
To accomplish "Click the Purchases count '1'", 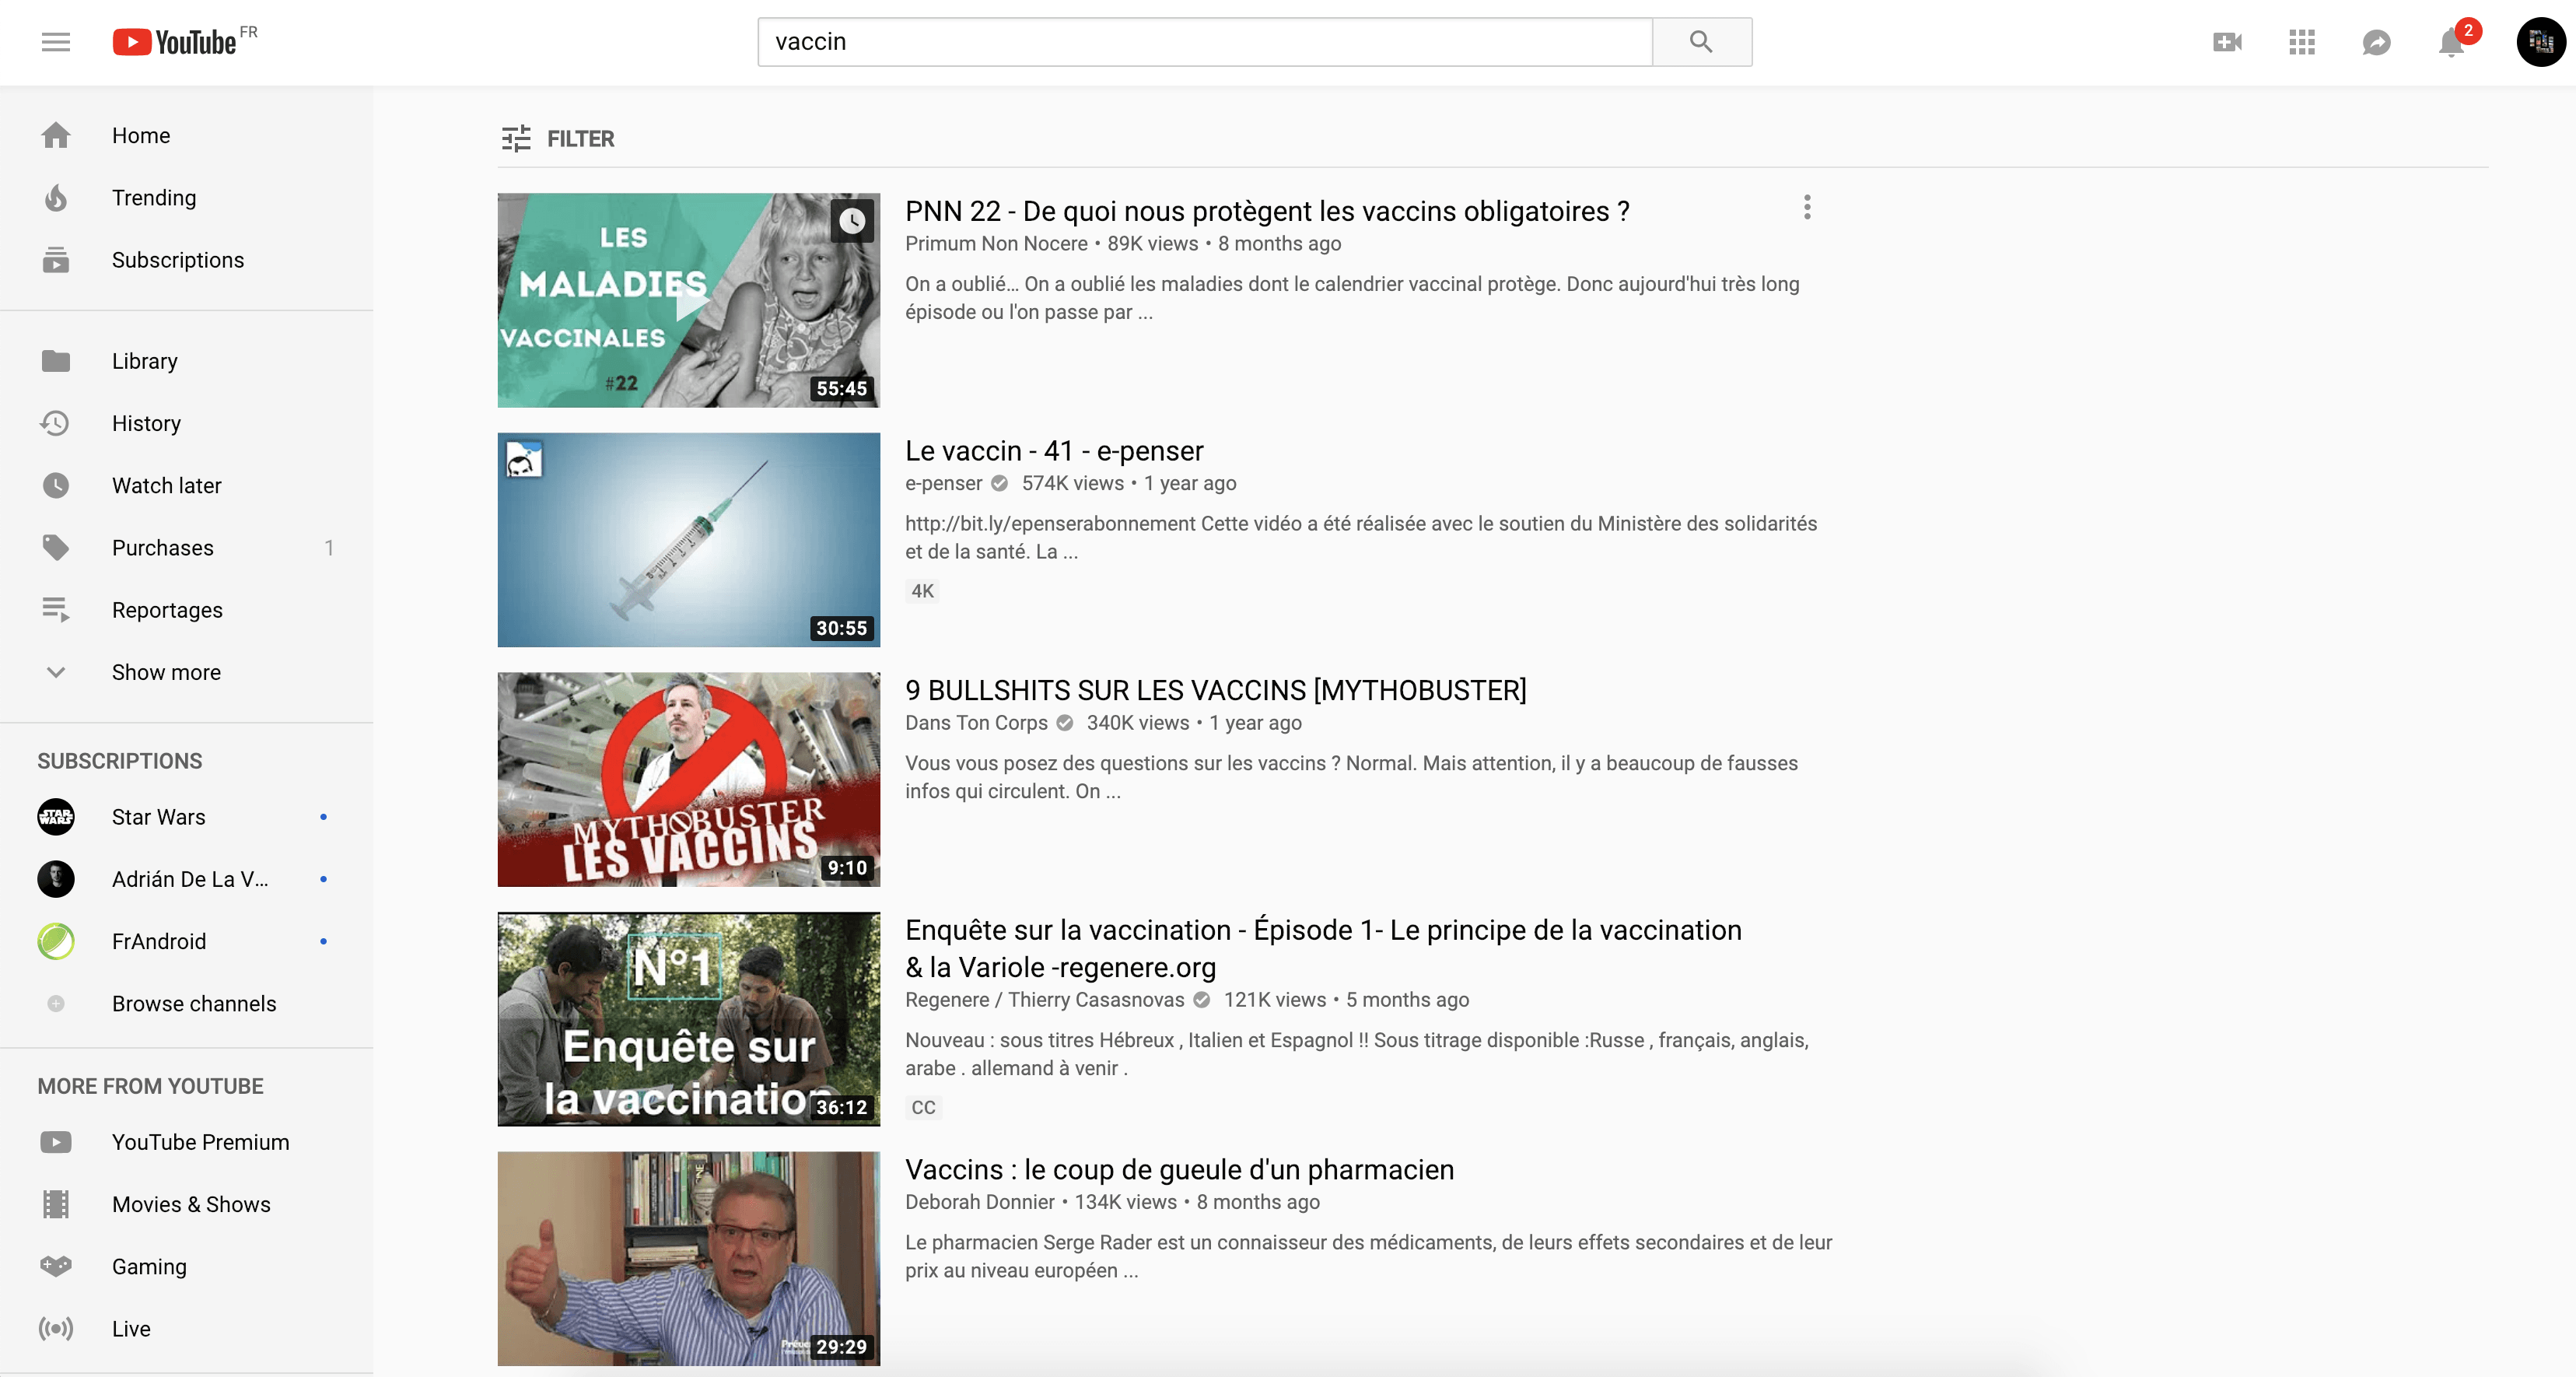I will [x=329, y=548].
